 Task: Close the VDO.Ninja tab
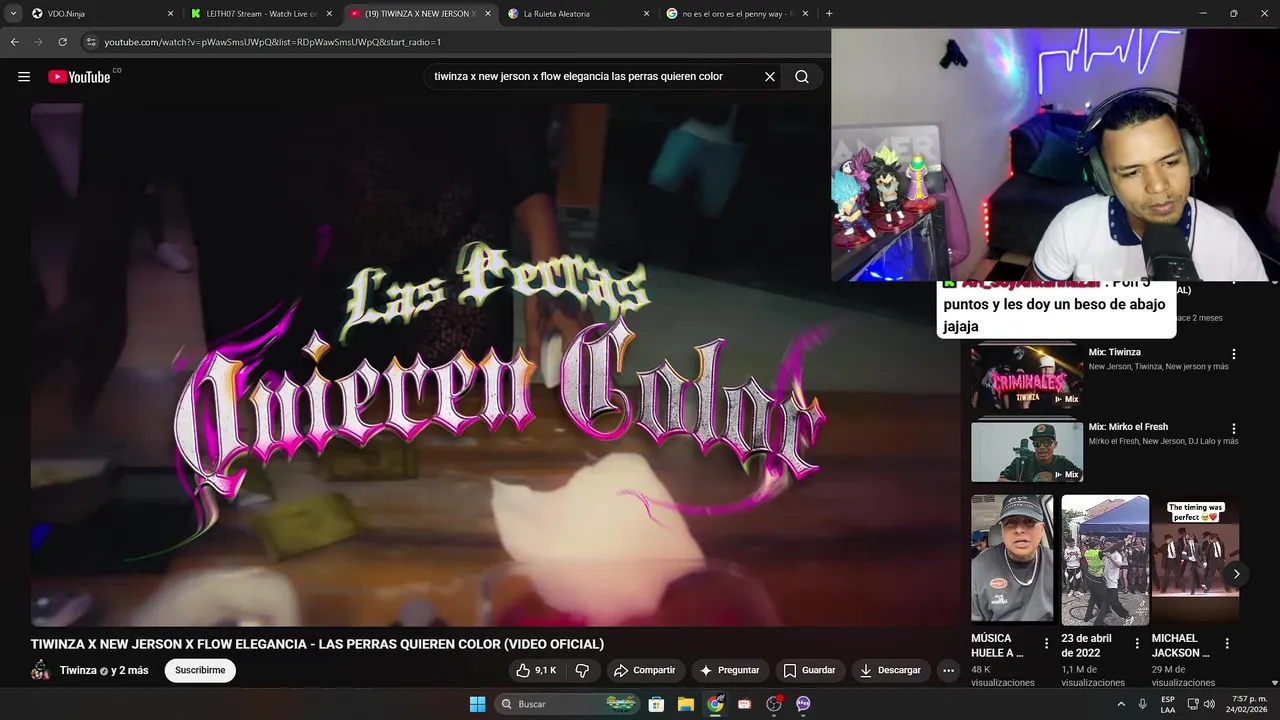click(170, 14)
